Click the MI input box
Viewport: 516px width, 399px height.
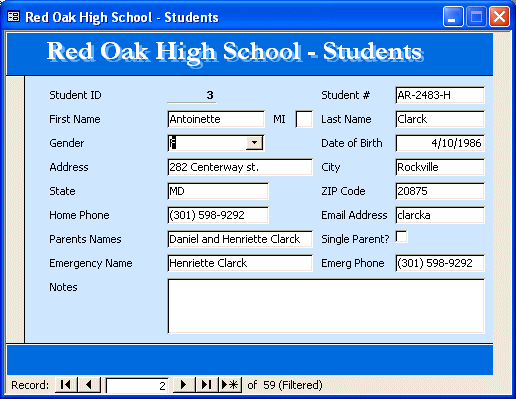[304, 119]
